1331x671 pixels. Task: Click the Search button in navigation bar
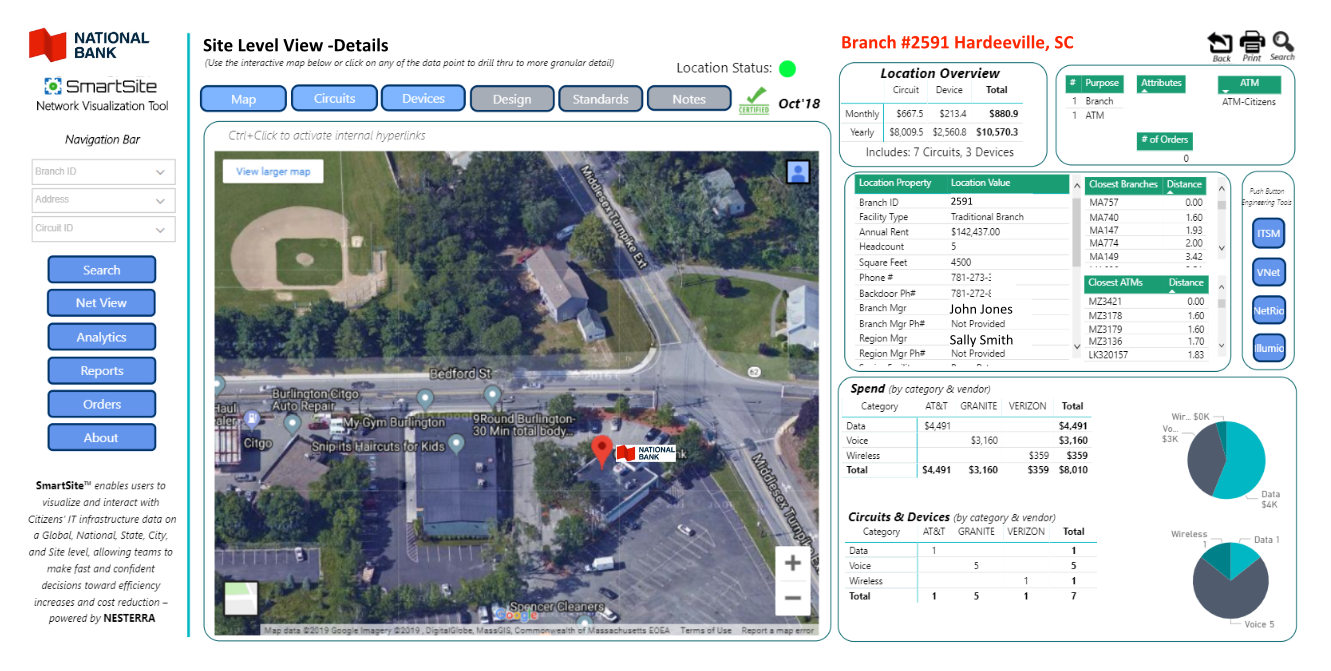(102, 270)
